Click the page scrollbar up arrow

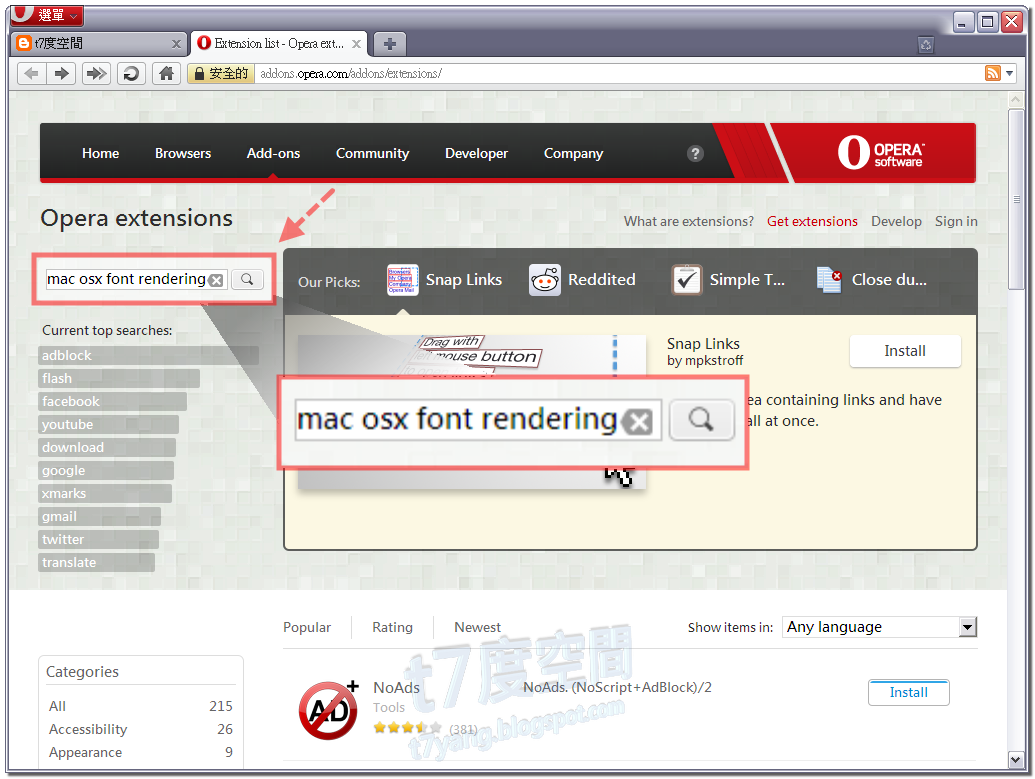pyautogui.click(x=1016, y=100)
